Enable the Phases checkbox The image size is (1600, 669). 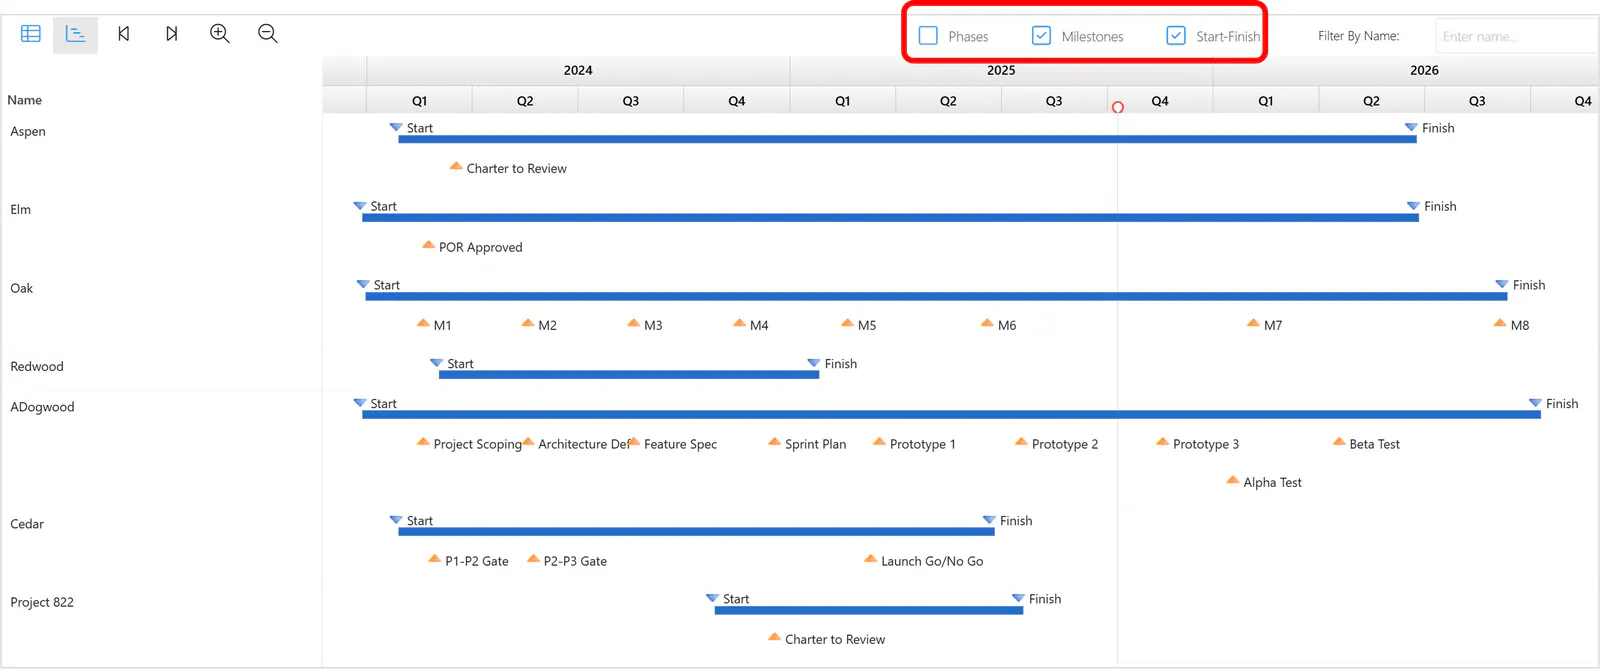click(928, 36)
